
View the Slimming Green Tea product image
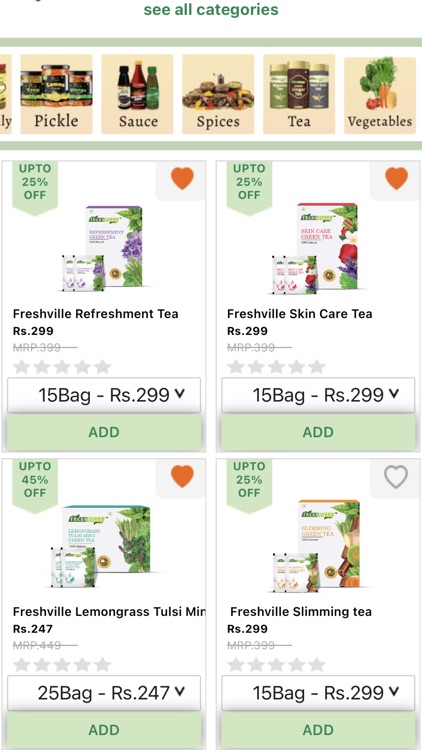316,545
